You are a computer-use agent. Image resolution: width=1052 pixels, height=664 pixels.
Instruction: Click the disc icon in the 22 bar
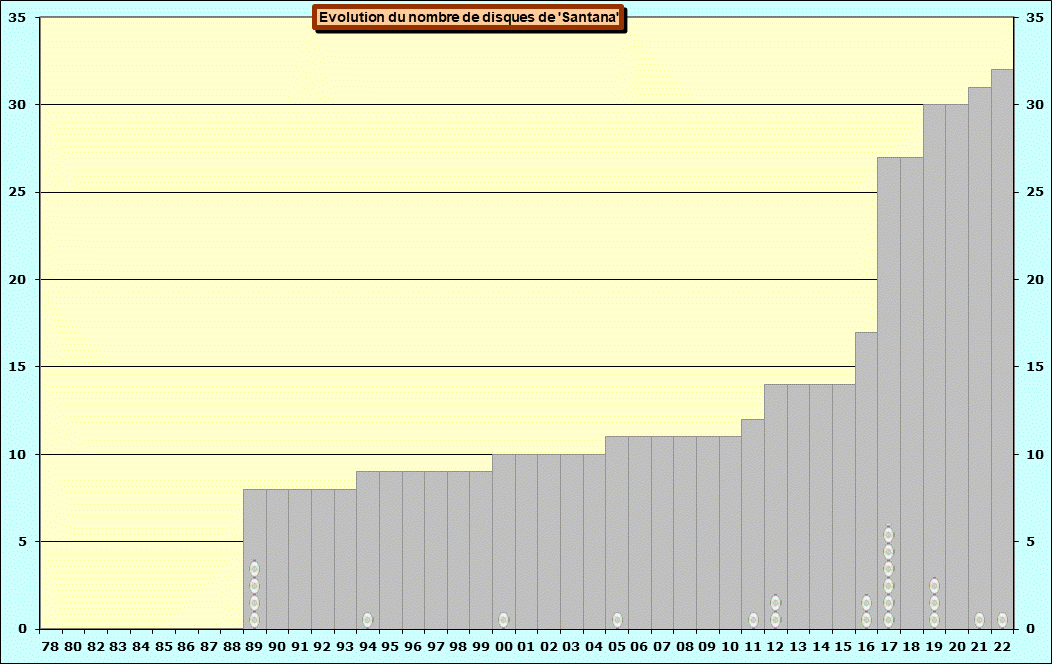click(1002, 620)
